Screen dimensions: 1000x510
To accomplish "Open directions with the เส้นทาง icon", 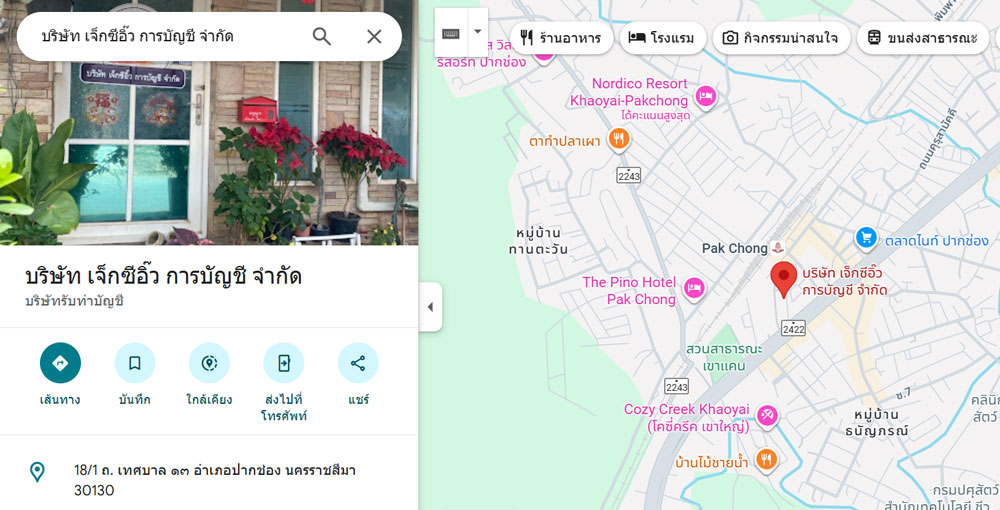I will (x=60, y=363).
